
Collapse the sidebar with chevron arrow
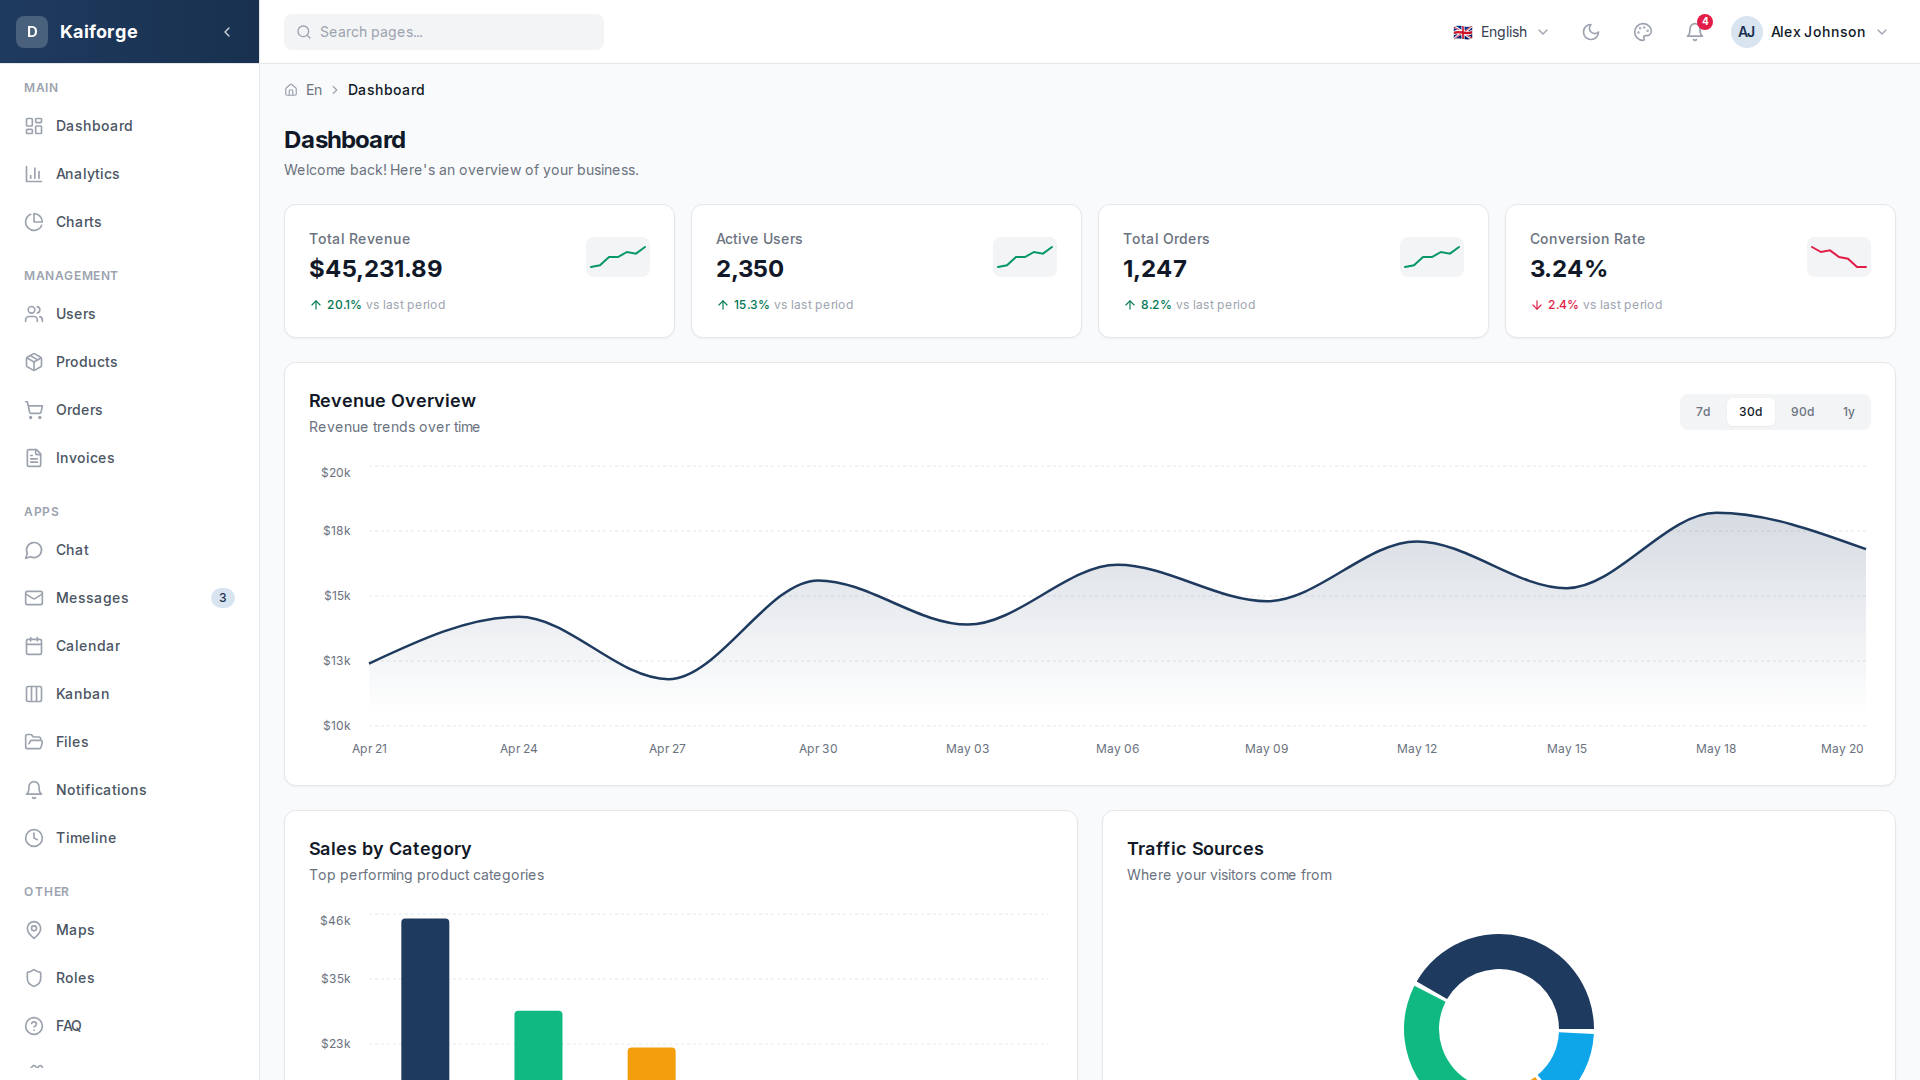click(x=227, y=32)
